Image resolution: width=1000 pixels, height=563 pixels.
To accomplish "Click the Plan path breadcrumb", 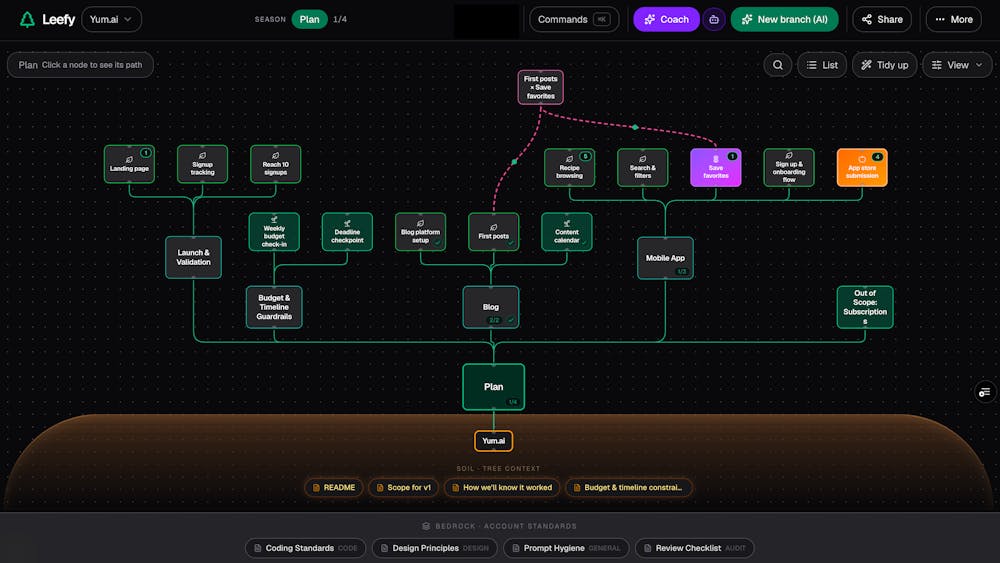I will tap(80, 65).
